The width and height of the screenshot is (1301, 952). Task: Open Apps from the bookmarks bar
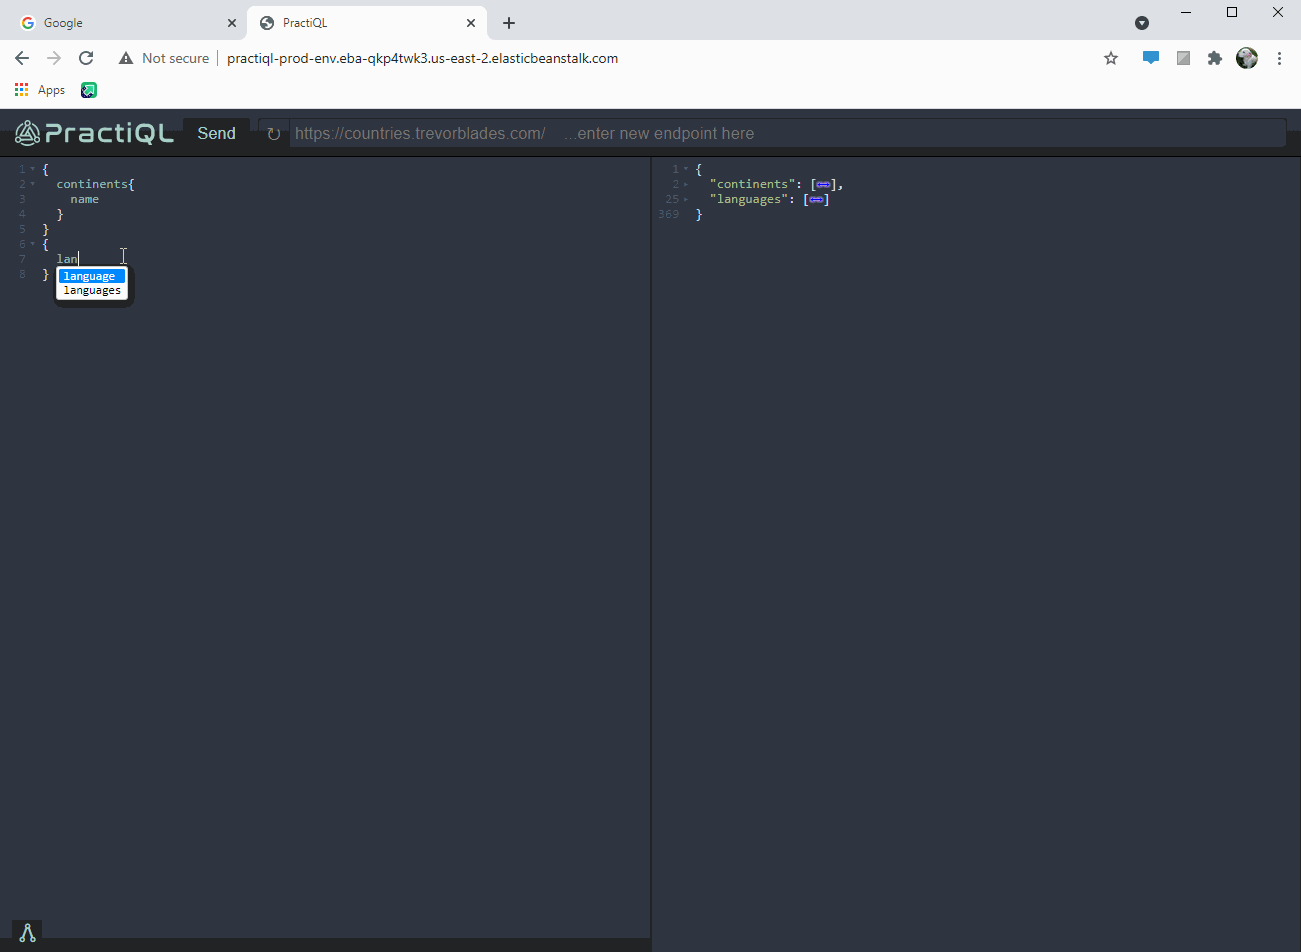pyautogui.click(x=40, y=90)
